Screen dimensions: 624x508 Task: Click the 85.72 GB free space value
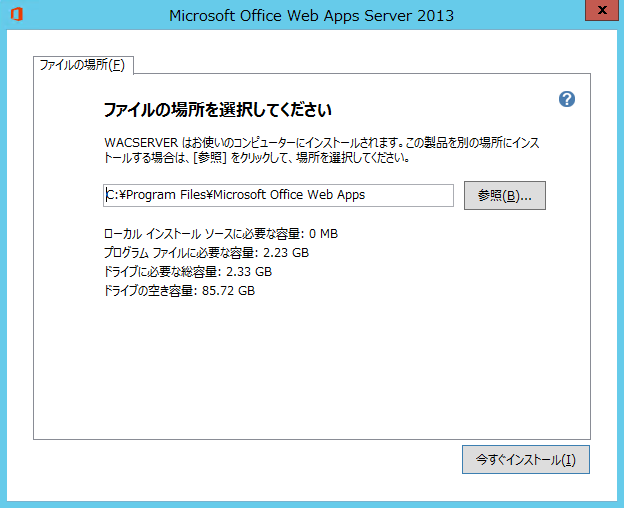(232, 291)
